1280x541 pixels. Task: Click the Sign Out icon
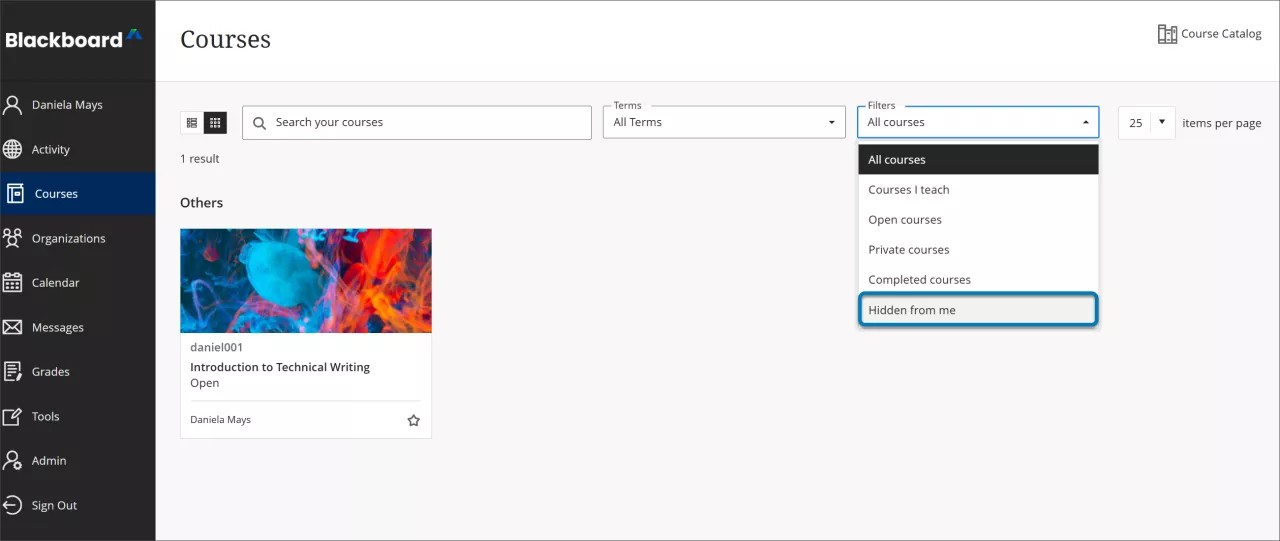coord(13,505)
